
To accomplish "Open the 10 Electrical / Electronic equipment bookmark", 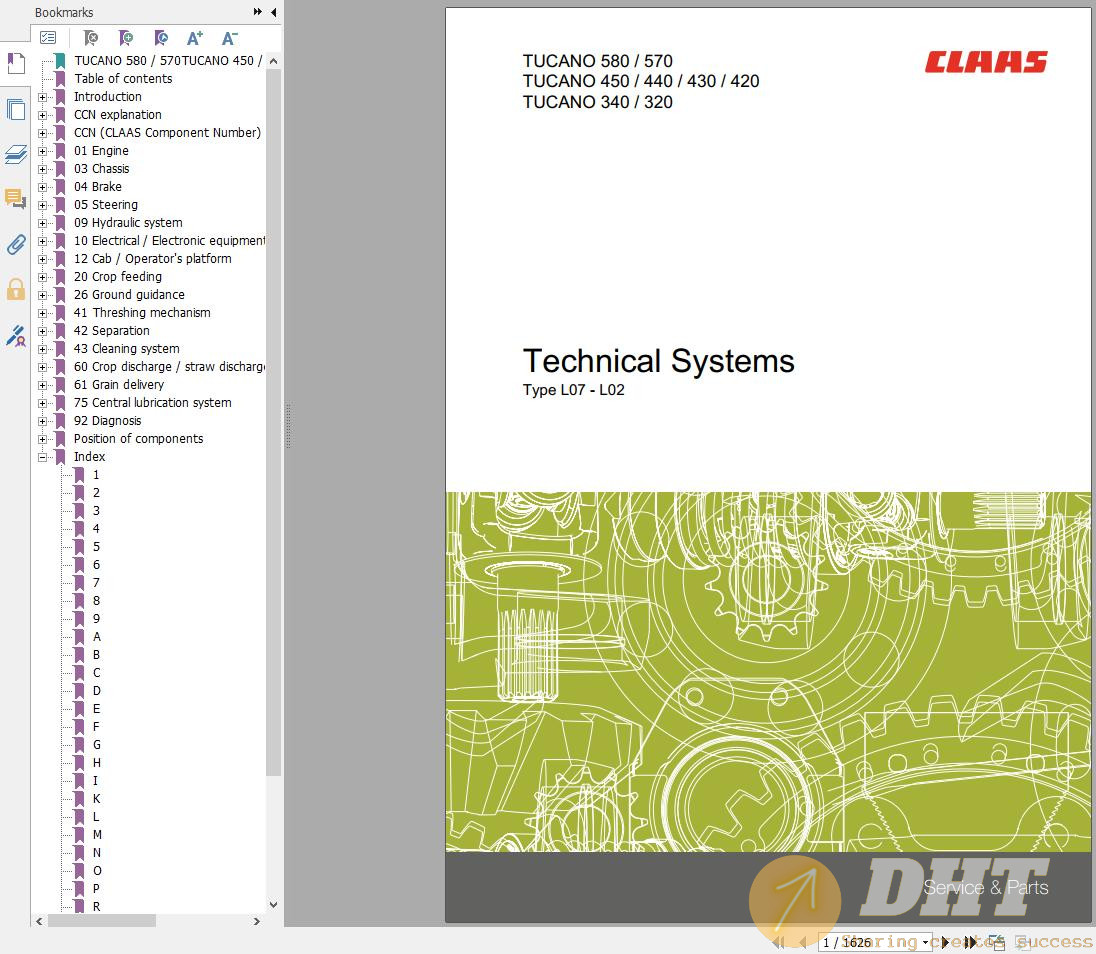I will [169, 240].
